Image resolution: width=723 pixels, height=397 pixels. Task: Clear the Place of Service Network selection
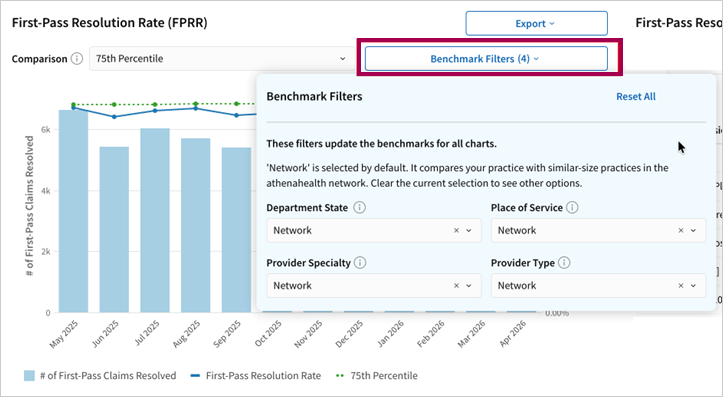(681, 231)
